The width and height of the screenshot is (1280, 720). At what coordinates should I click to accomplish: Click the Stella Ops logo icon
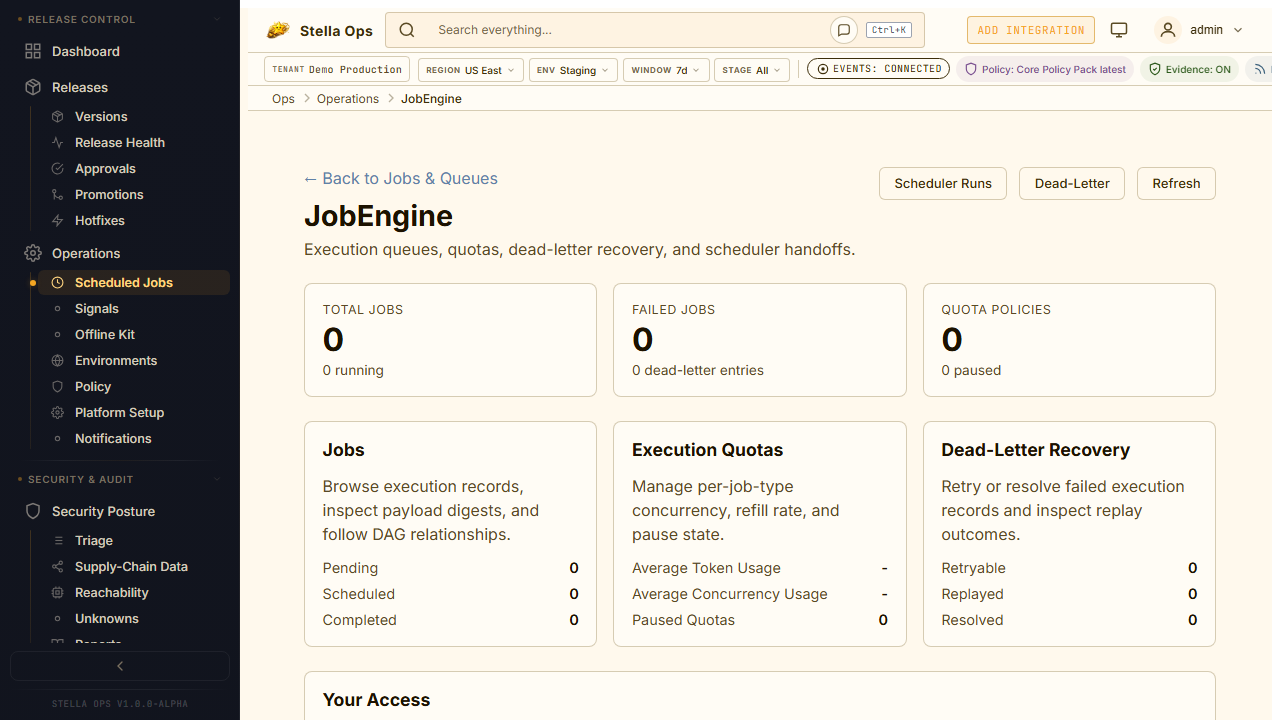pos(278,30)
